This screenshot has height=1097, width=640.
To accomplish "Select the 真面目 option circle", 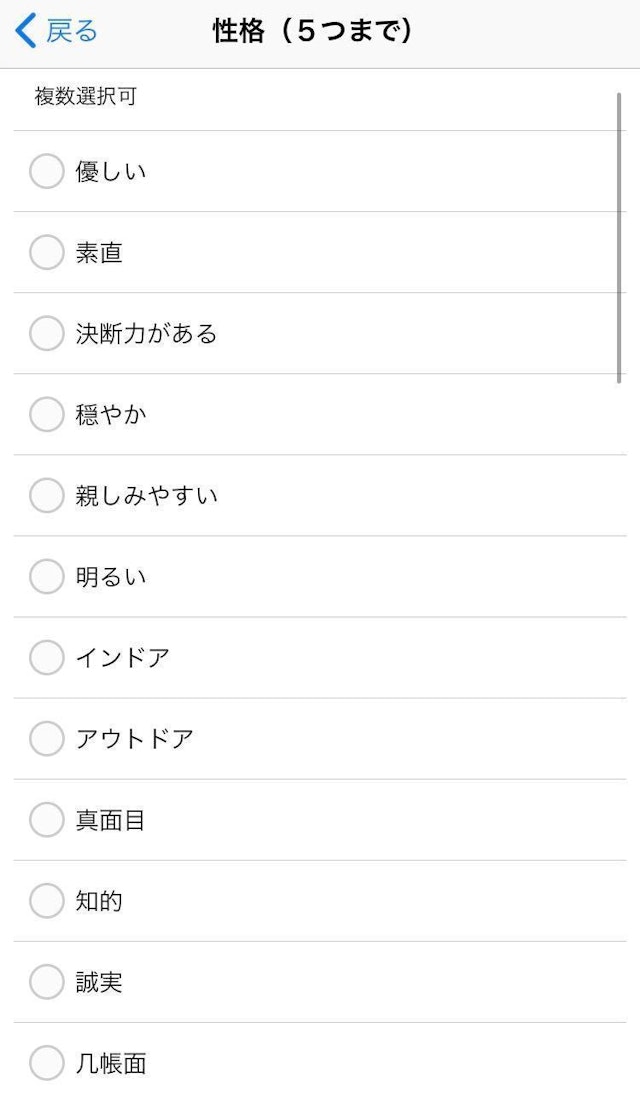I will (x=47, y=820).
